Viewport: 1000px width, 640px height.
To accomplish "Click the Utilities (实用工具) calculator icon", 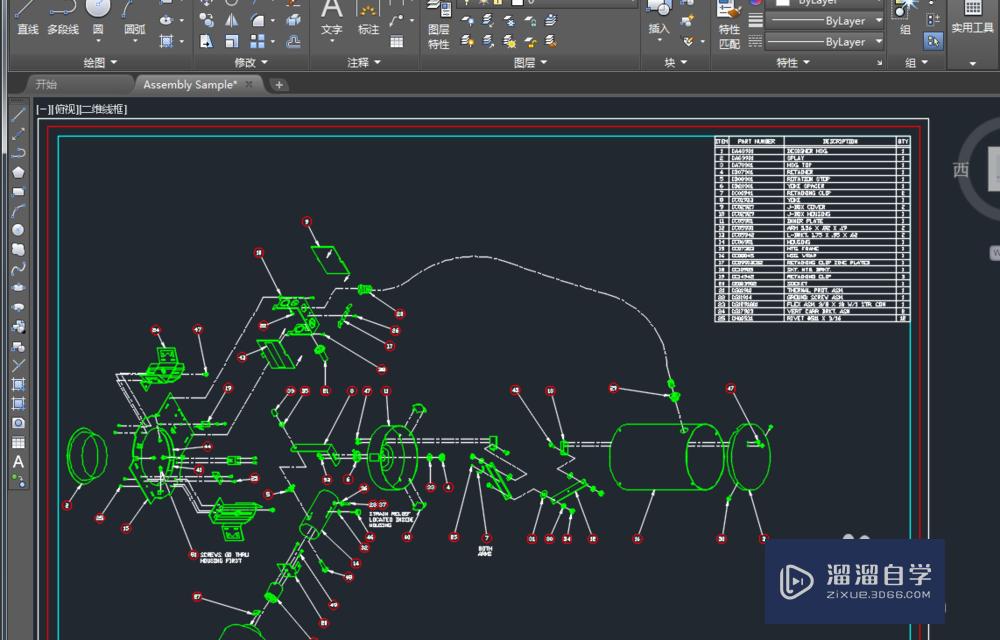I will point(972,10).
